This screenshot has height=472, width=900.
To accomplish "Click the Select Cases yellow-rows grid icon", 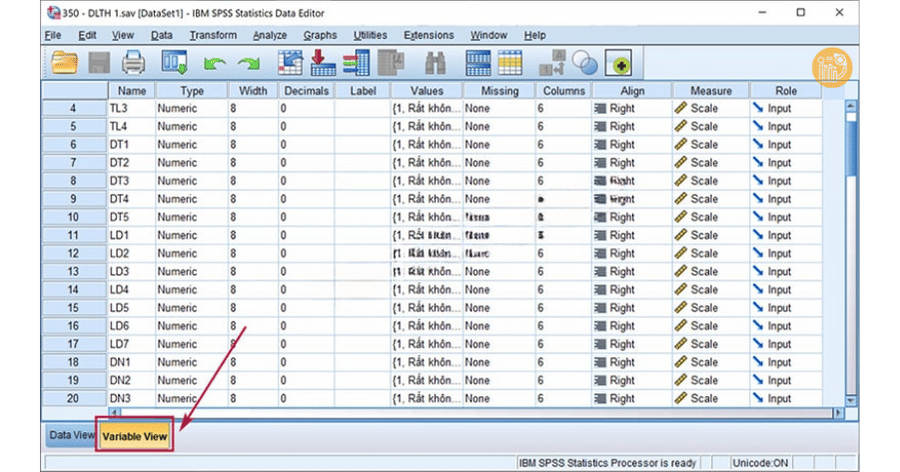I will pyautogui.click(x=510, y=63).
